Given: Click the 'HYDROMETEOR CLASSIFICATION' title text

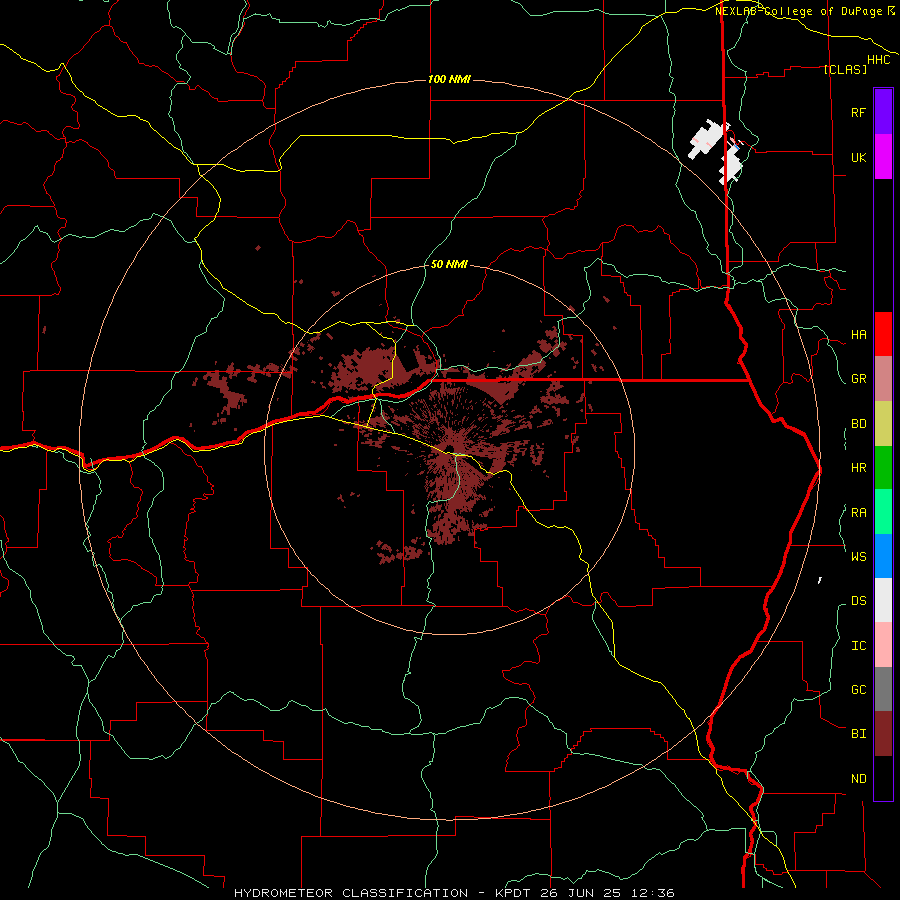Looking at the screenshot, I should (351, 893).
